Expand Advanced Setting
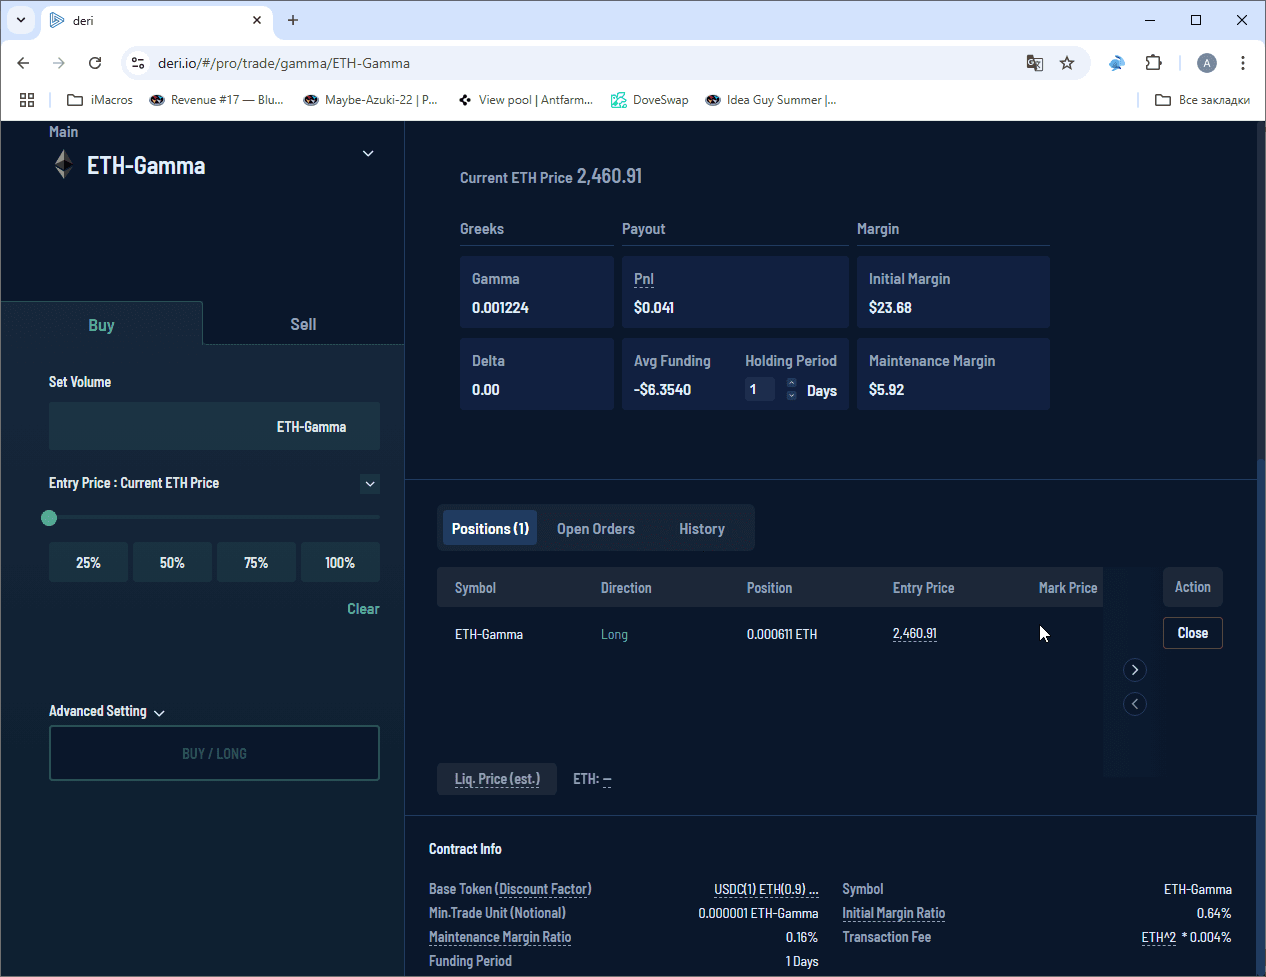 pyautogui.click(x=107, y=711)
